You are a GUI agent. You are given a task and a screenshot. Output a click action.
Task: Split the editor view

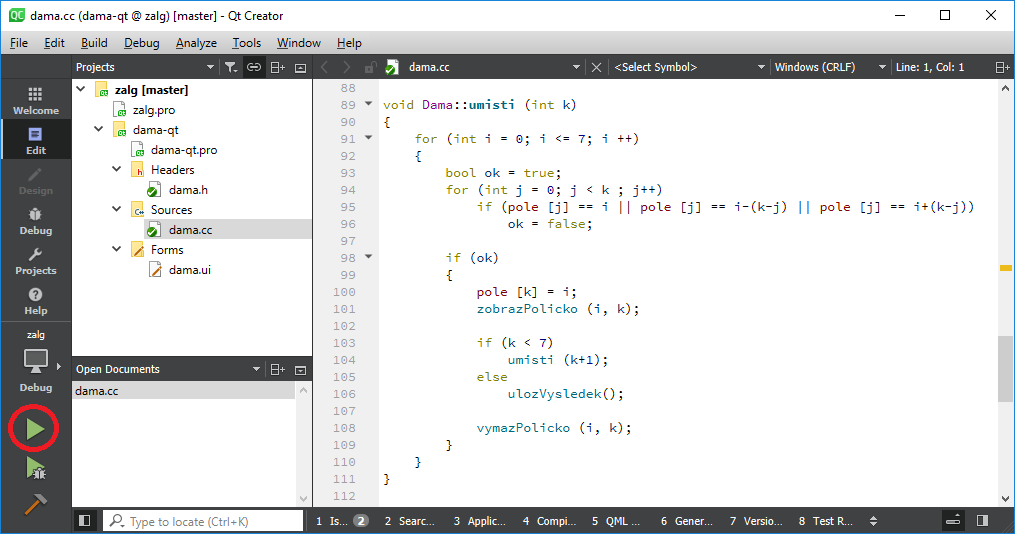[1001, 67]
